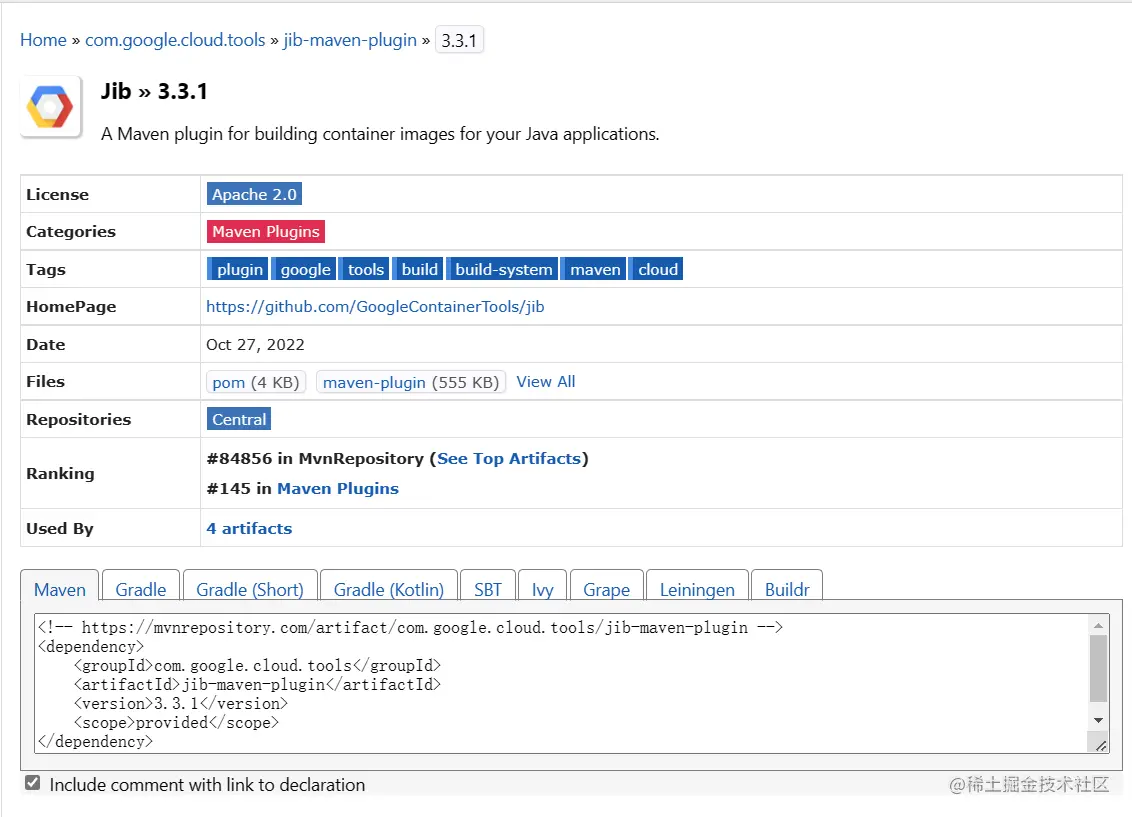
Task: Switch to the Gradle tab
Action: pos(141,587)
